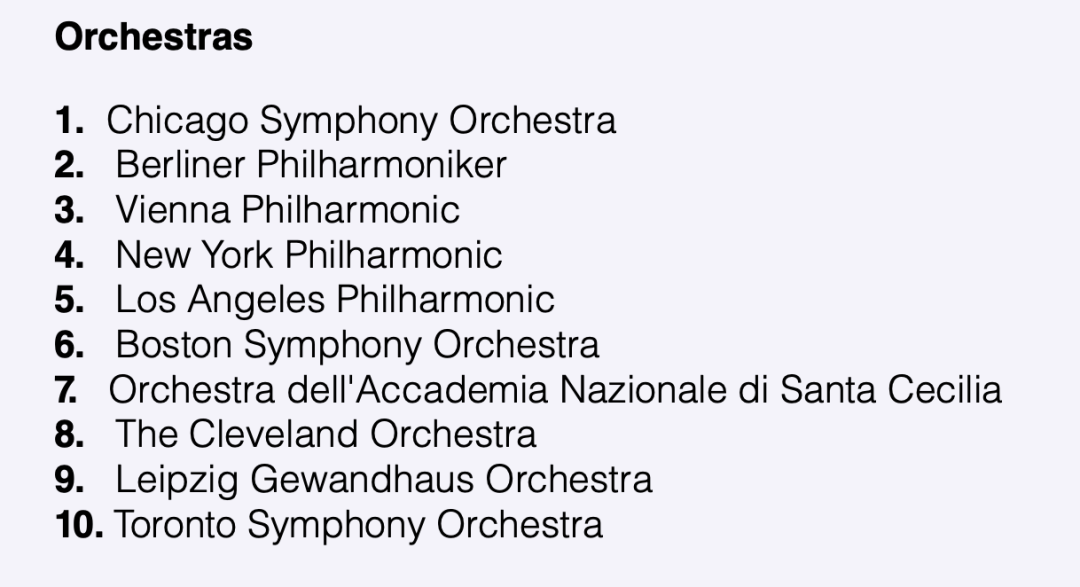Click the number 10 list marker
This screenshot has width=1080, height=587.
coord(78,524)
